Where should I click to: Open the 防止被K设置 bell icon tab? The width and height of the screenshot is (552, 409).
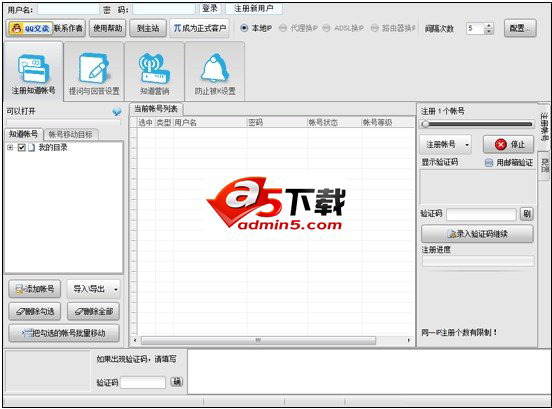215,71
